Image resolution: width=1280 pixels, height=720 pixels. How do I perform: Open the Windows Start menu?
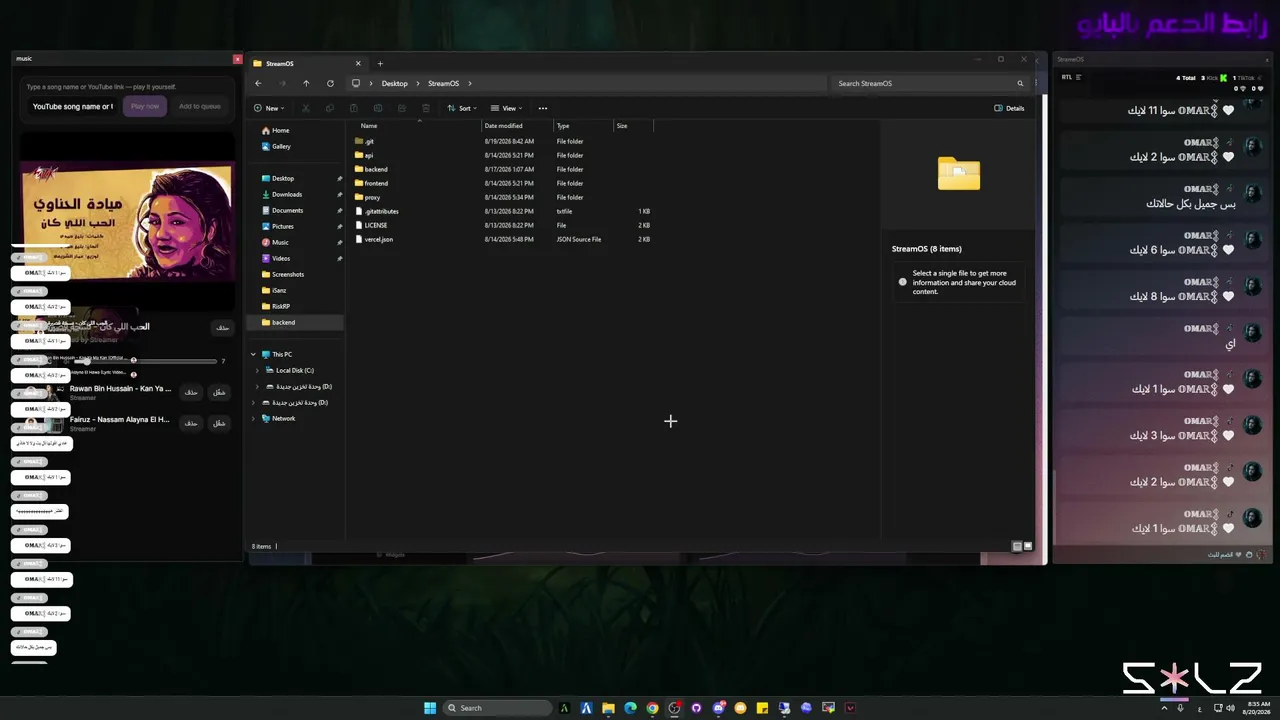coord(430,708)
